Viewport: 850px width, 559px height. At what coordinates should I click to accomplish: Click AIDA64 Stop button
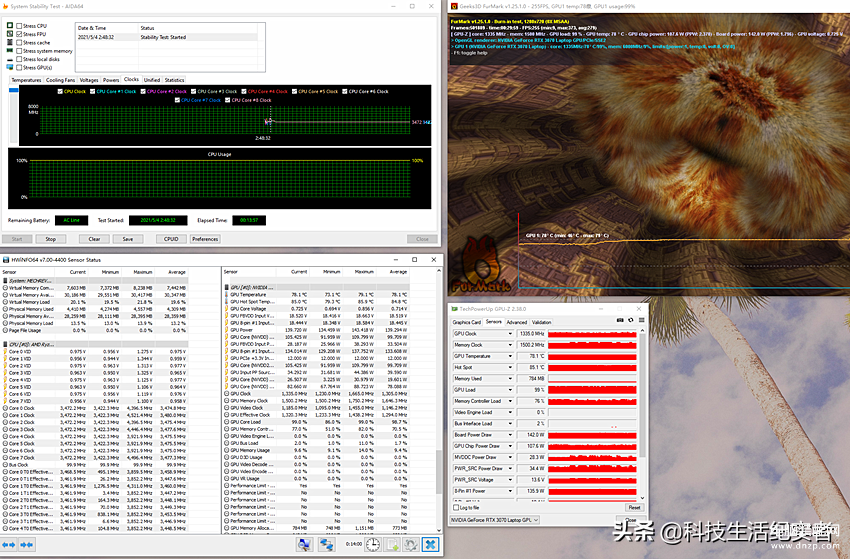click(x=50, y=239)
